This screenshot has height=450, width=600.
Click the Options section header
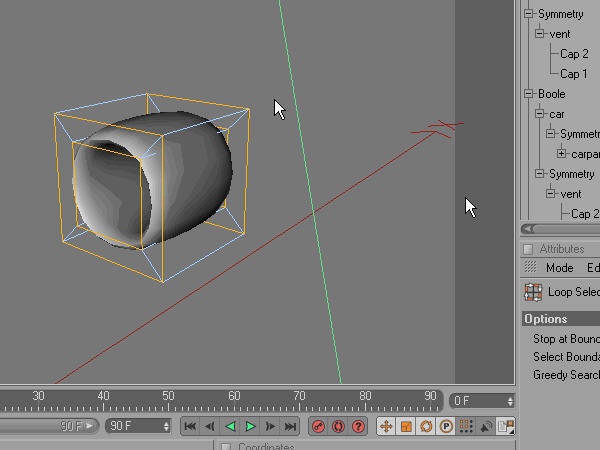tap(545, 319)
